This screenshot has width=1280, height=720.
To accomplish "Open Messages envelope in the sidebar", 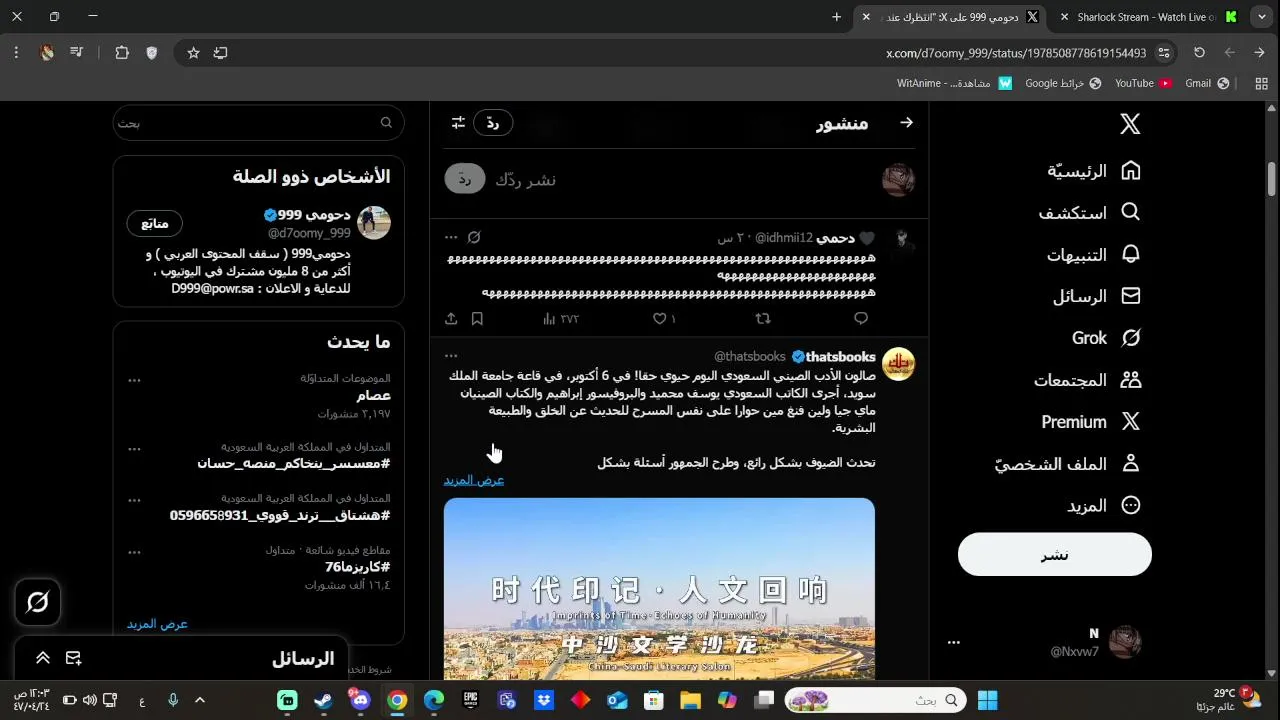I will click(1096, 297).
